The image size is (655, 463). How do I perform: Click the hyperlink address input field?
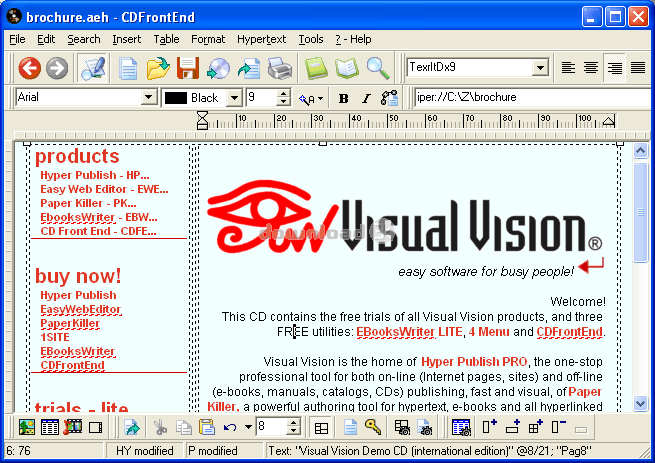tap(530, 98)
